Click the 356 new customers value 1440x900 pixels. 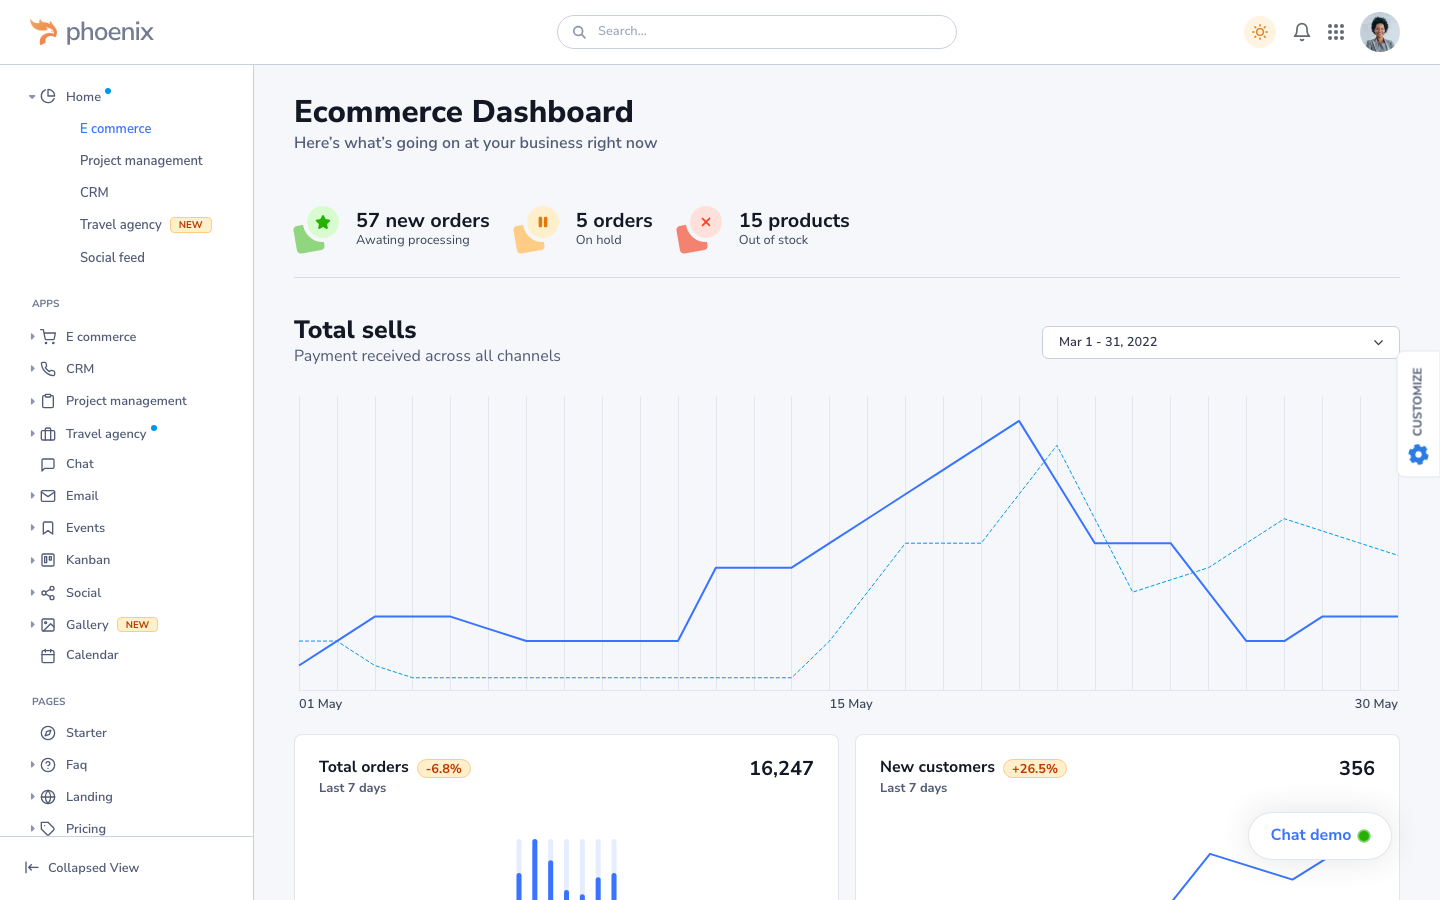point(1357,768)
